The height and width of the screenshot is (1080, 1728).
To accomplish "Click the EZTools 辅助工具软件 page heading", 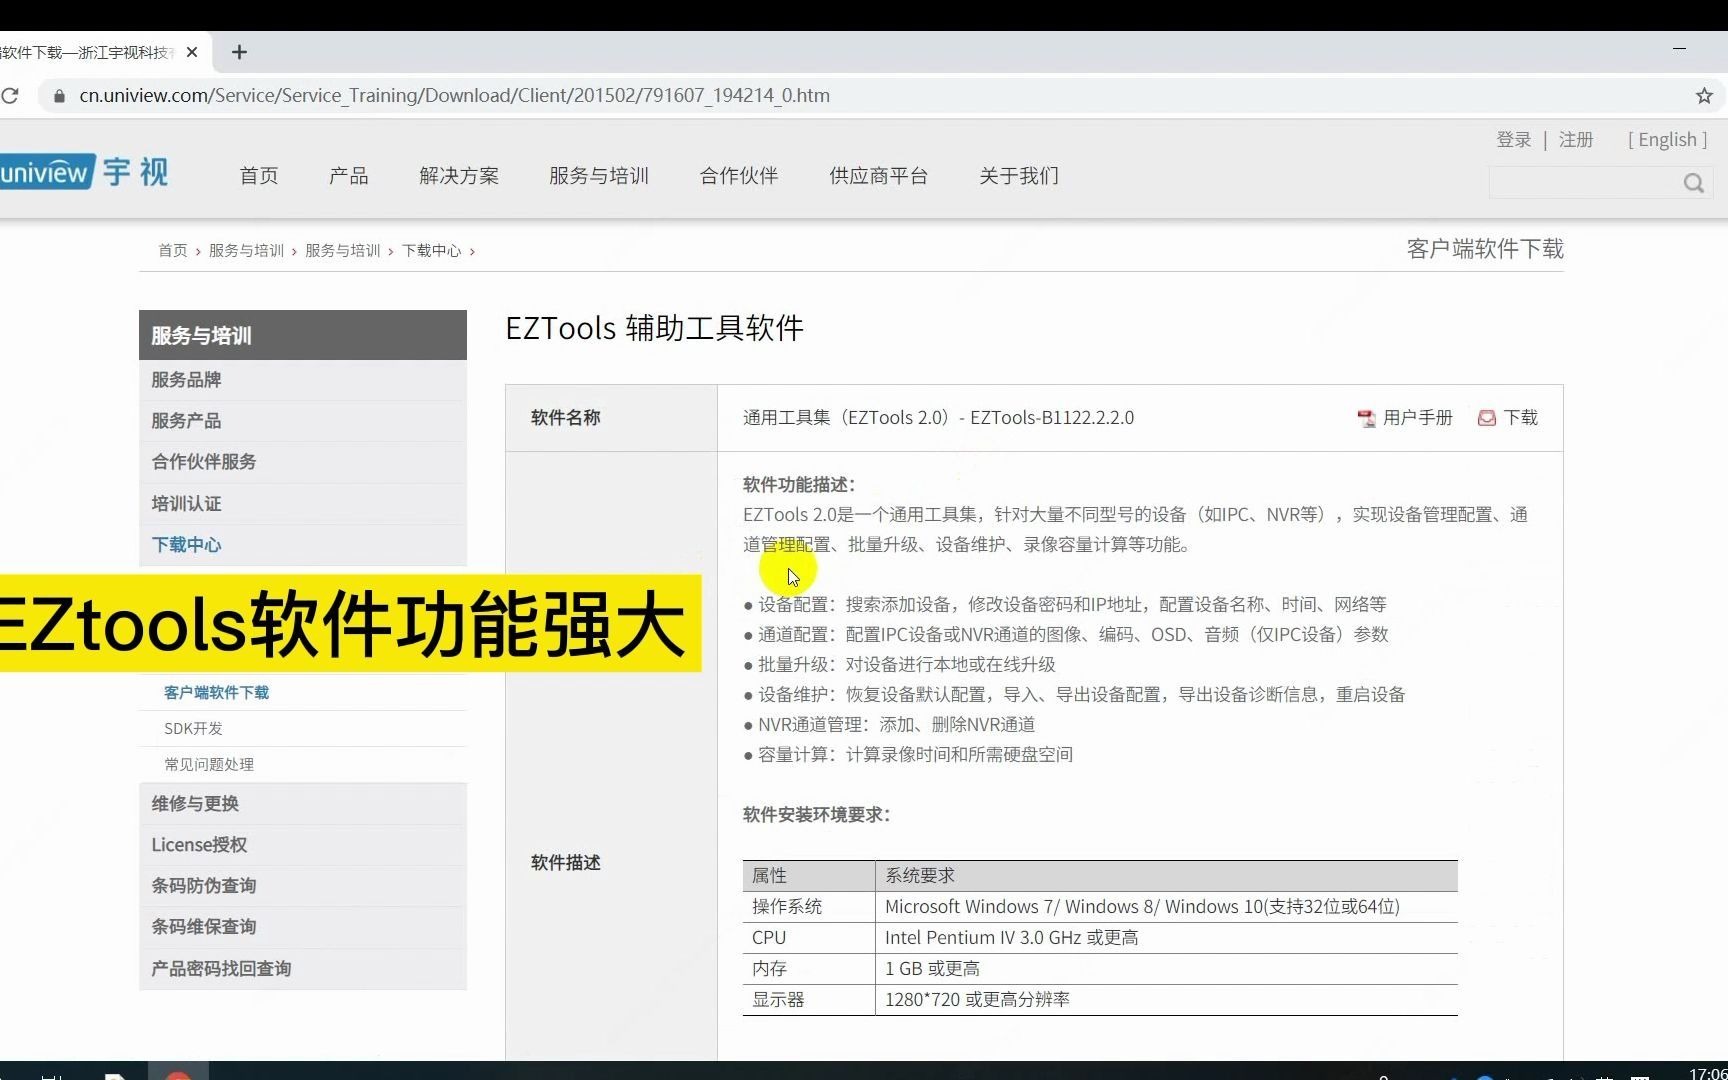I will tap(654, 328).
